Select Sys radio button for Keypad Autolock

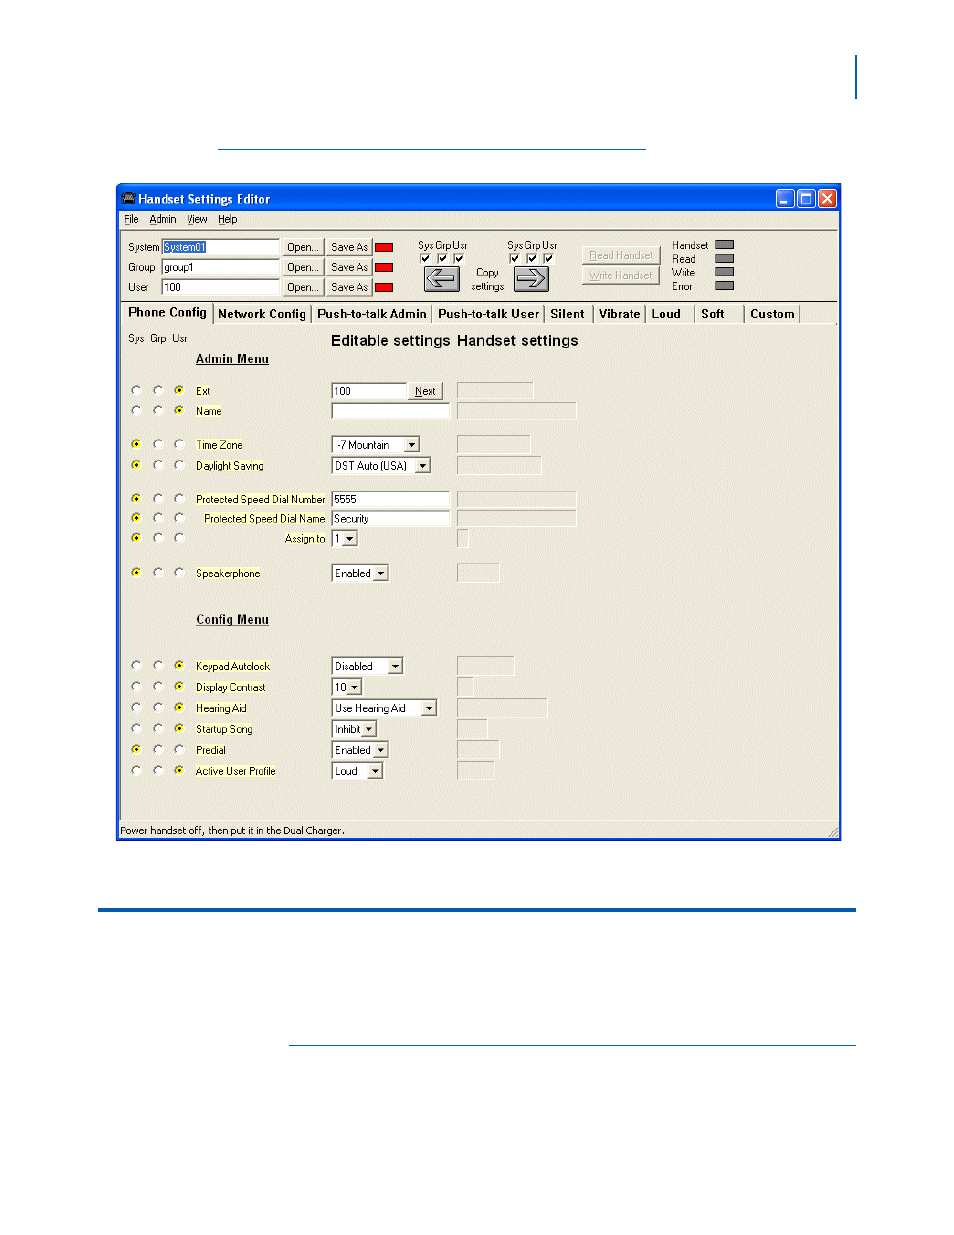[x=136, y=665]
